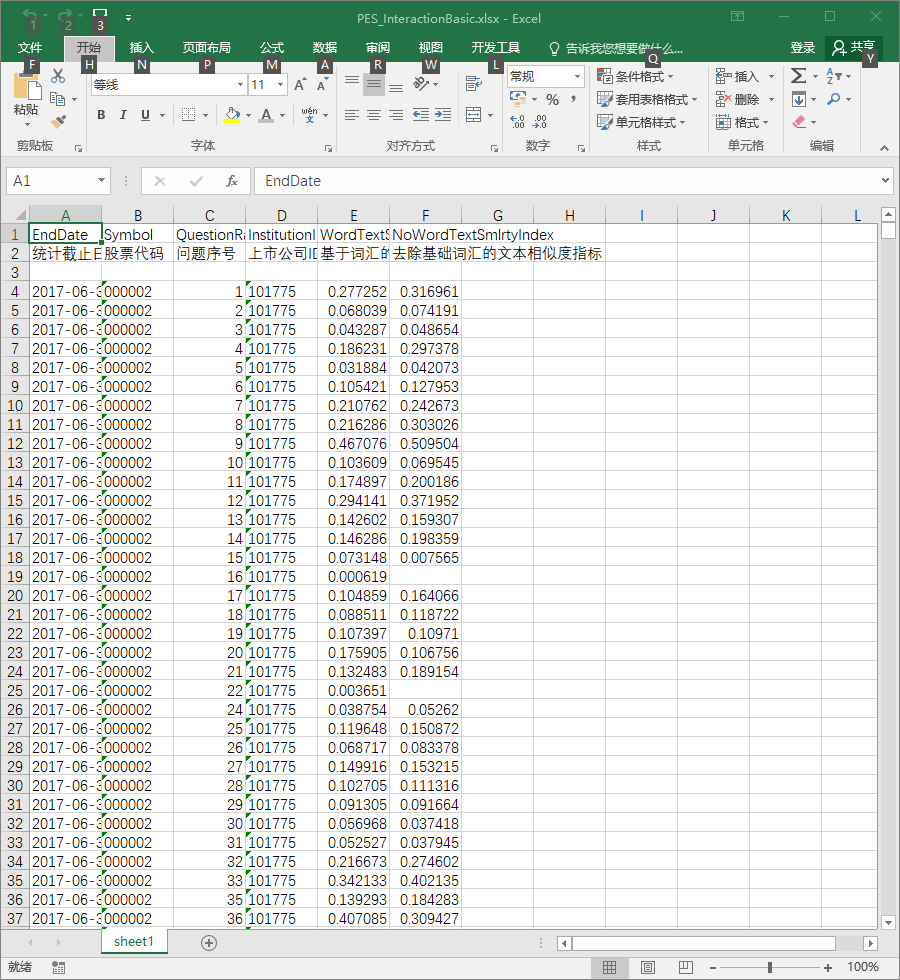Expand the number format dropdown 常规
This screenshot has height=980, width=900.
point(577,77)
